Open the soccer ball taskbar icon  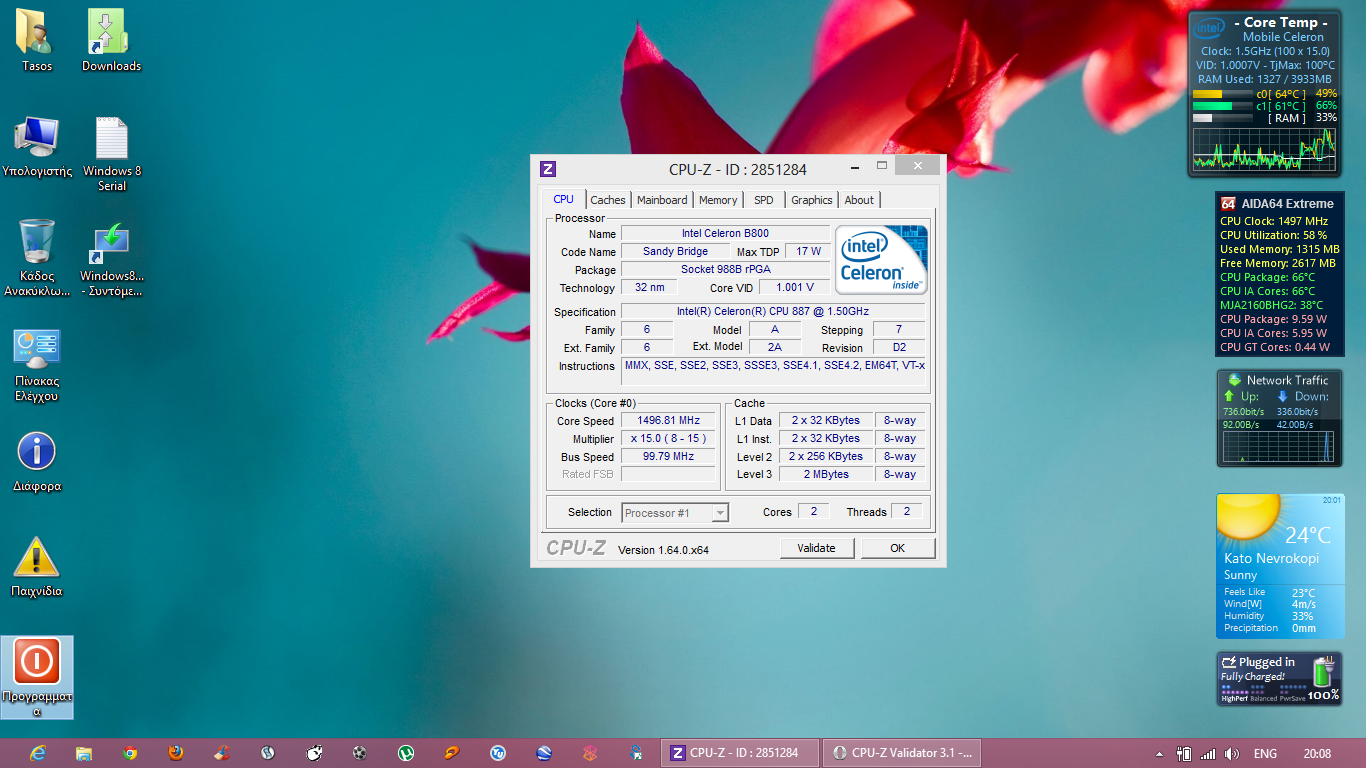pyautogui.click(x=360, y=753)
